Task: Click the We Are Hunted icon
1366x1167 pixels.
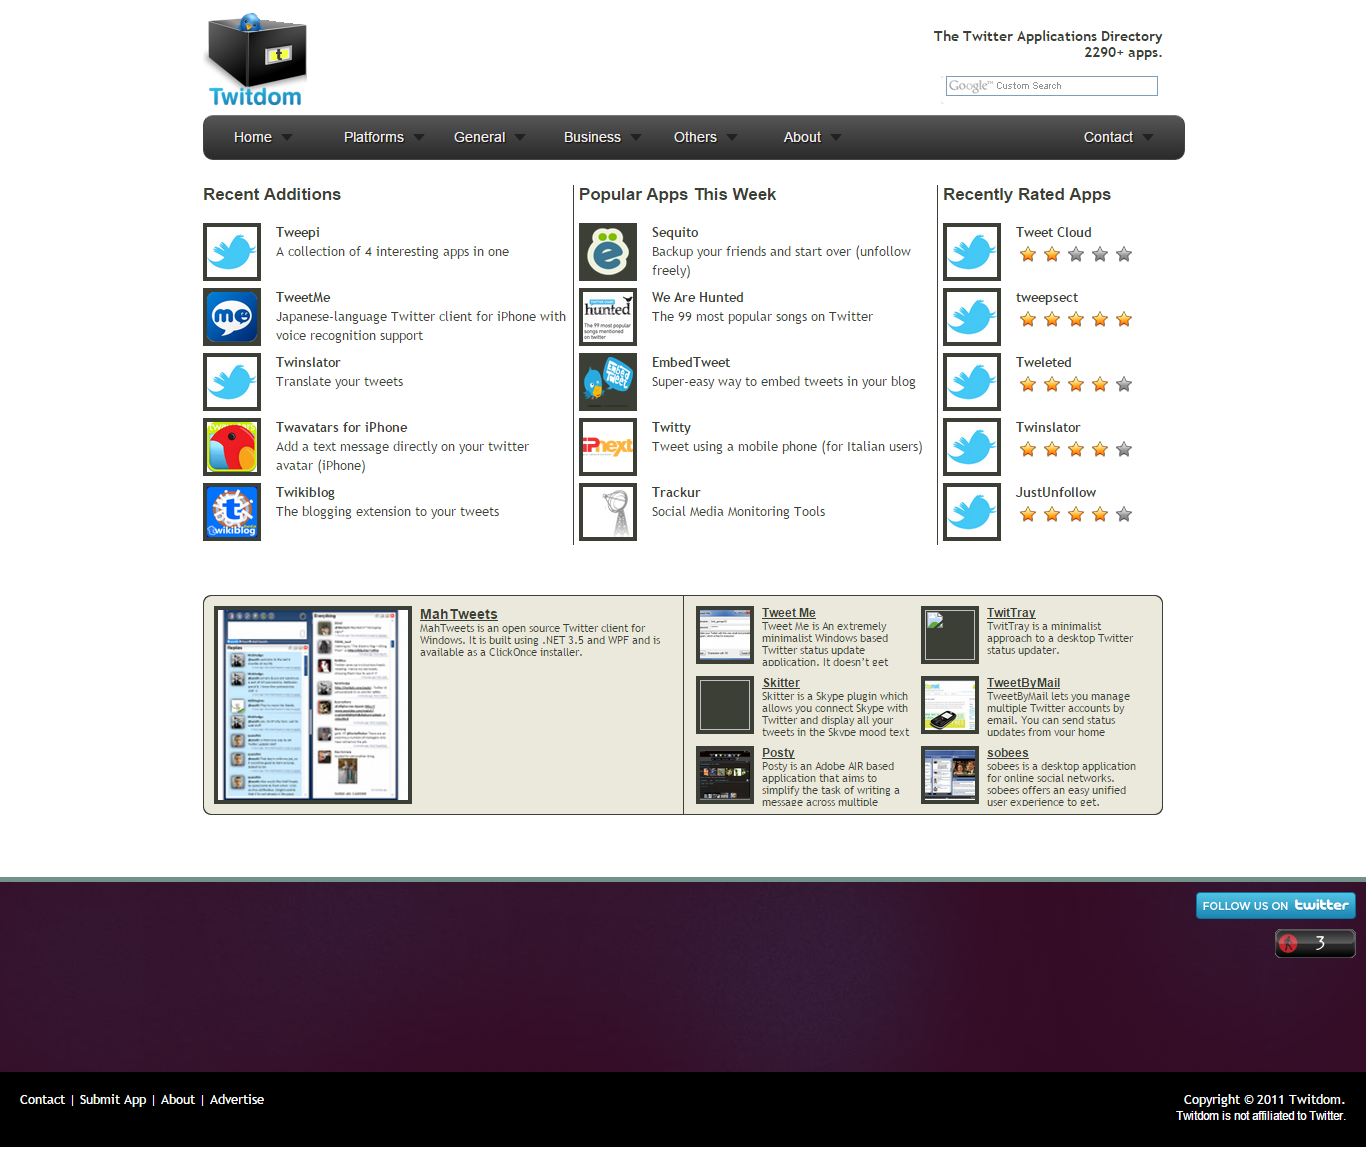Action: click(x=608, y=317)
